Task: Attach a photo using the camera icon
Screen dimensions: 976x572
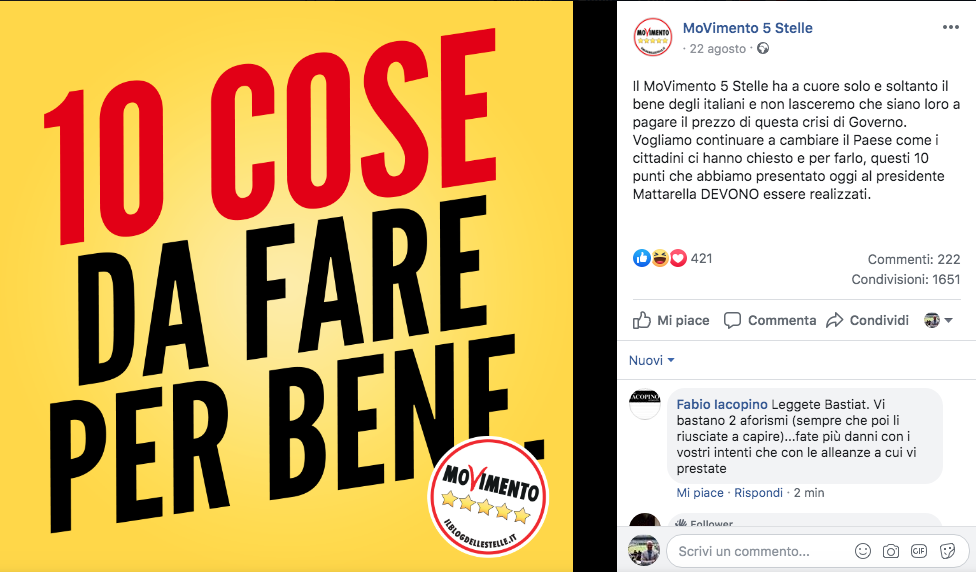Action: tap(891, 551)
